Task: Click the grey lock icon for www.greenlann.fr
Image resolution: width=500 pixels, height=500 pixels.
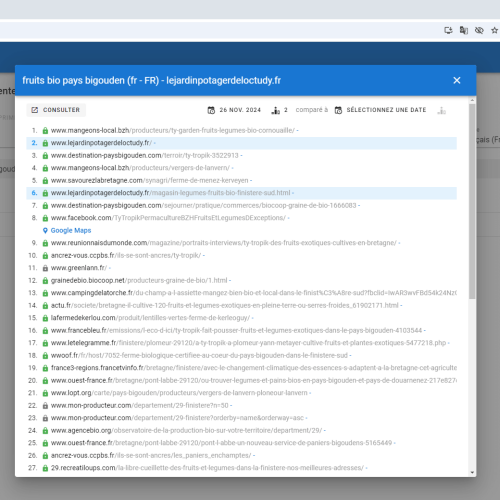Action: point(45,268)
